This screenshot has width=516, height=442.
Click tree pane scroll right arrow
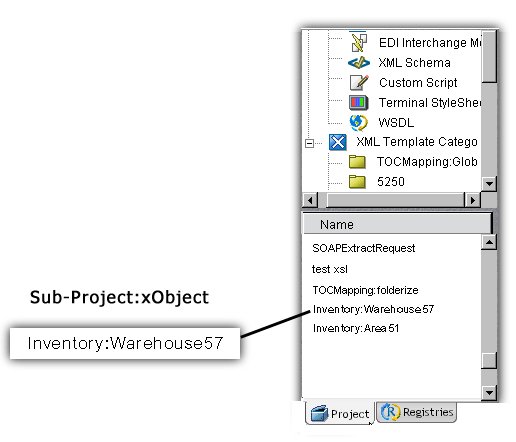coord(472,200)
